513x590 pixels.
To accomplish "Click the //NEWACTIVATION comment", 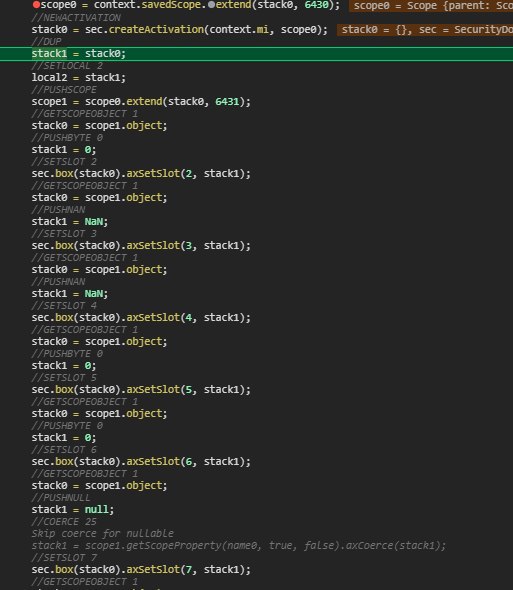I will 76,18.
